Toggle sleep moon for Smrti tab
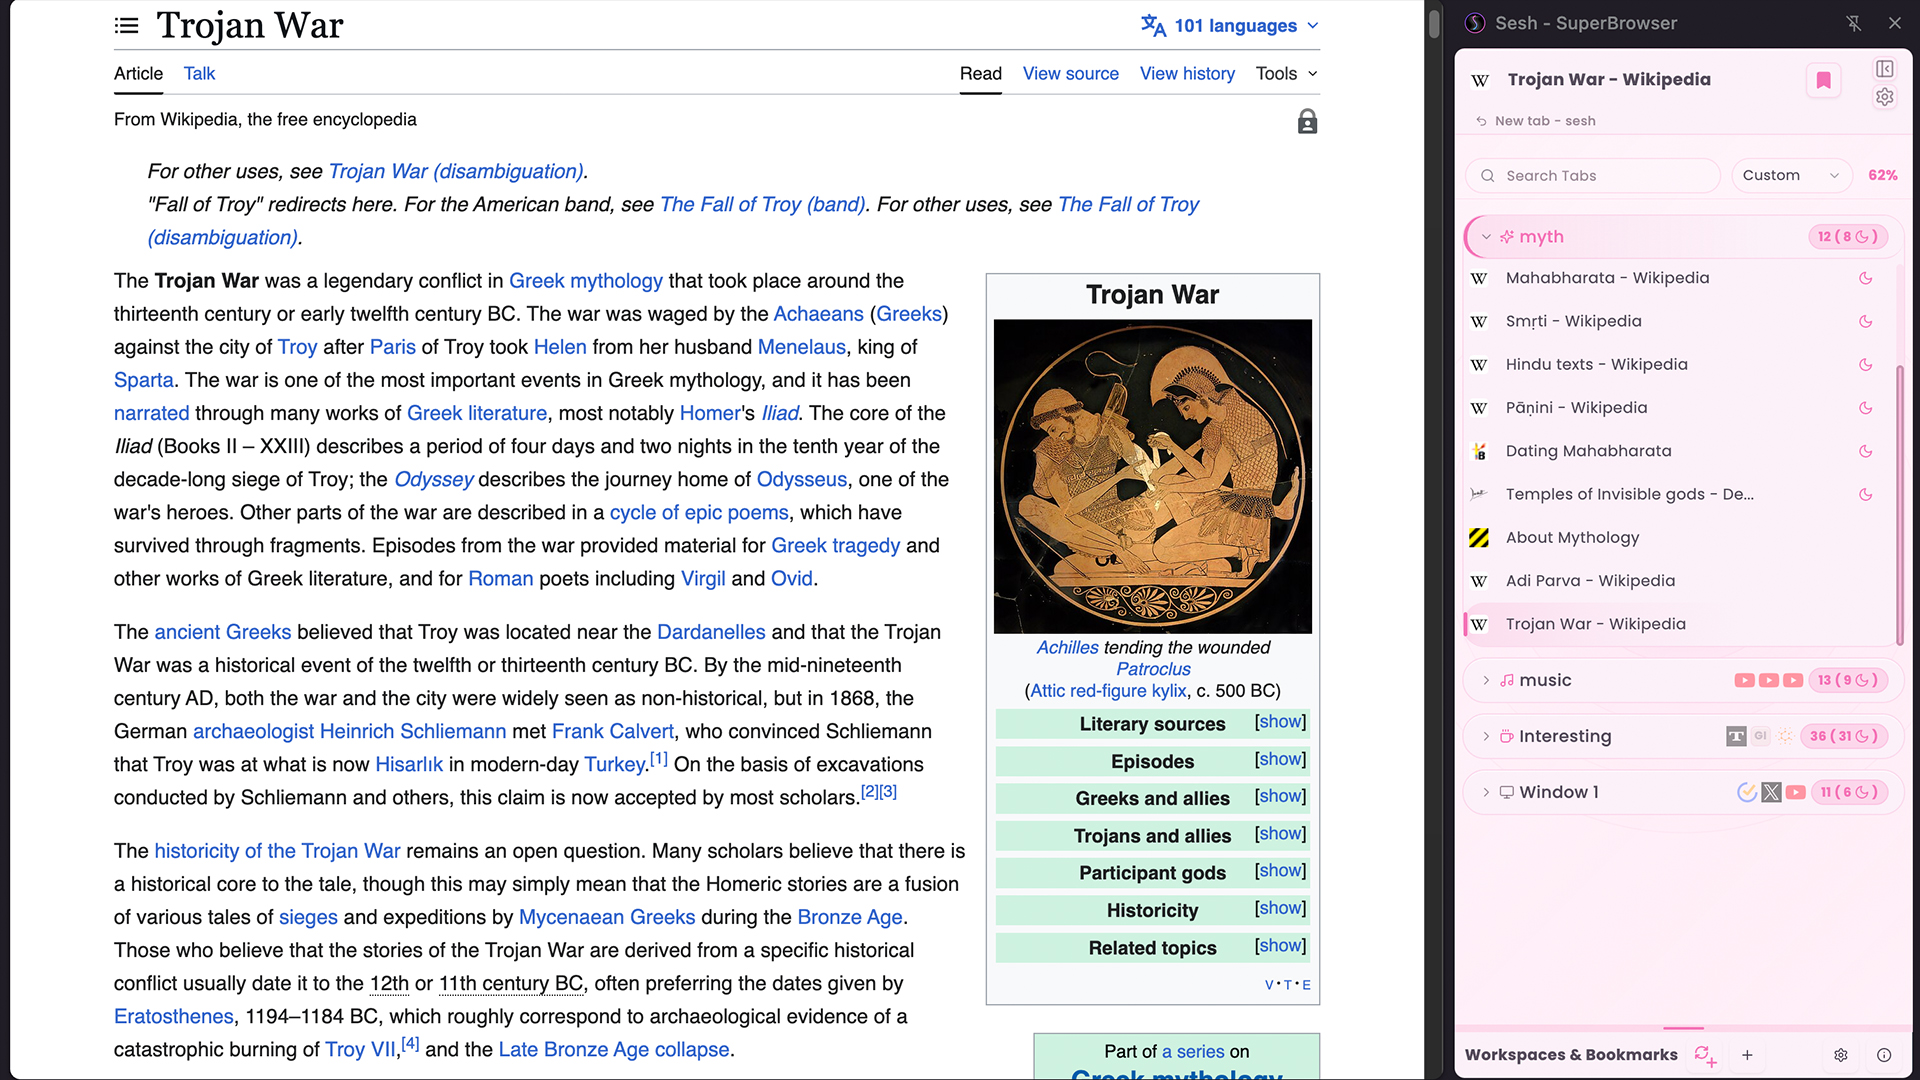This screenshot has width=1920, height=1080. 1865,321
